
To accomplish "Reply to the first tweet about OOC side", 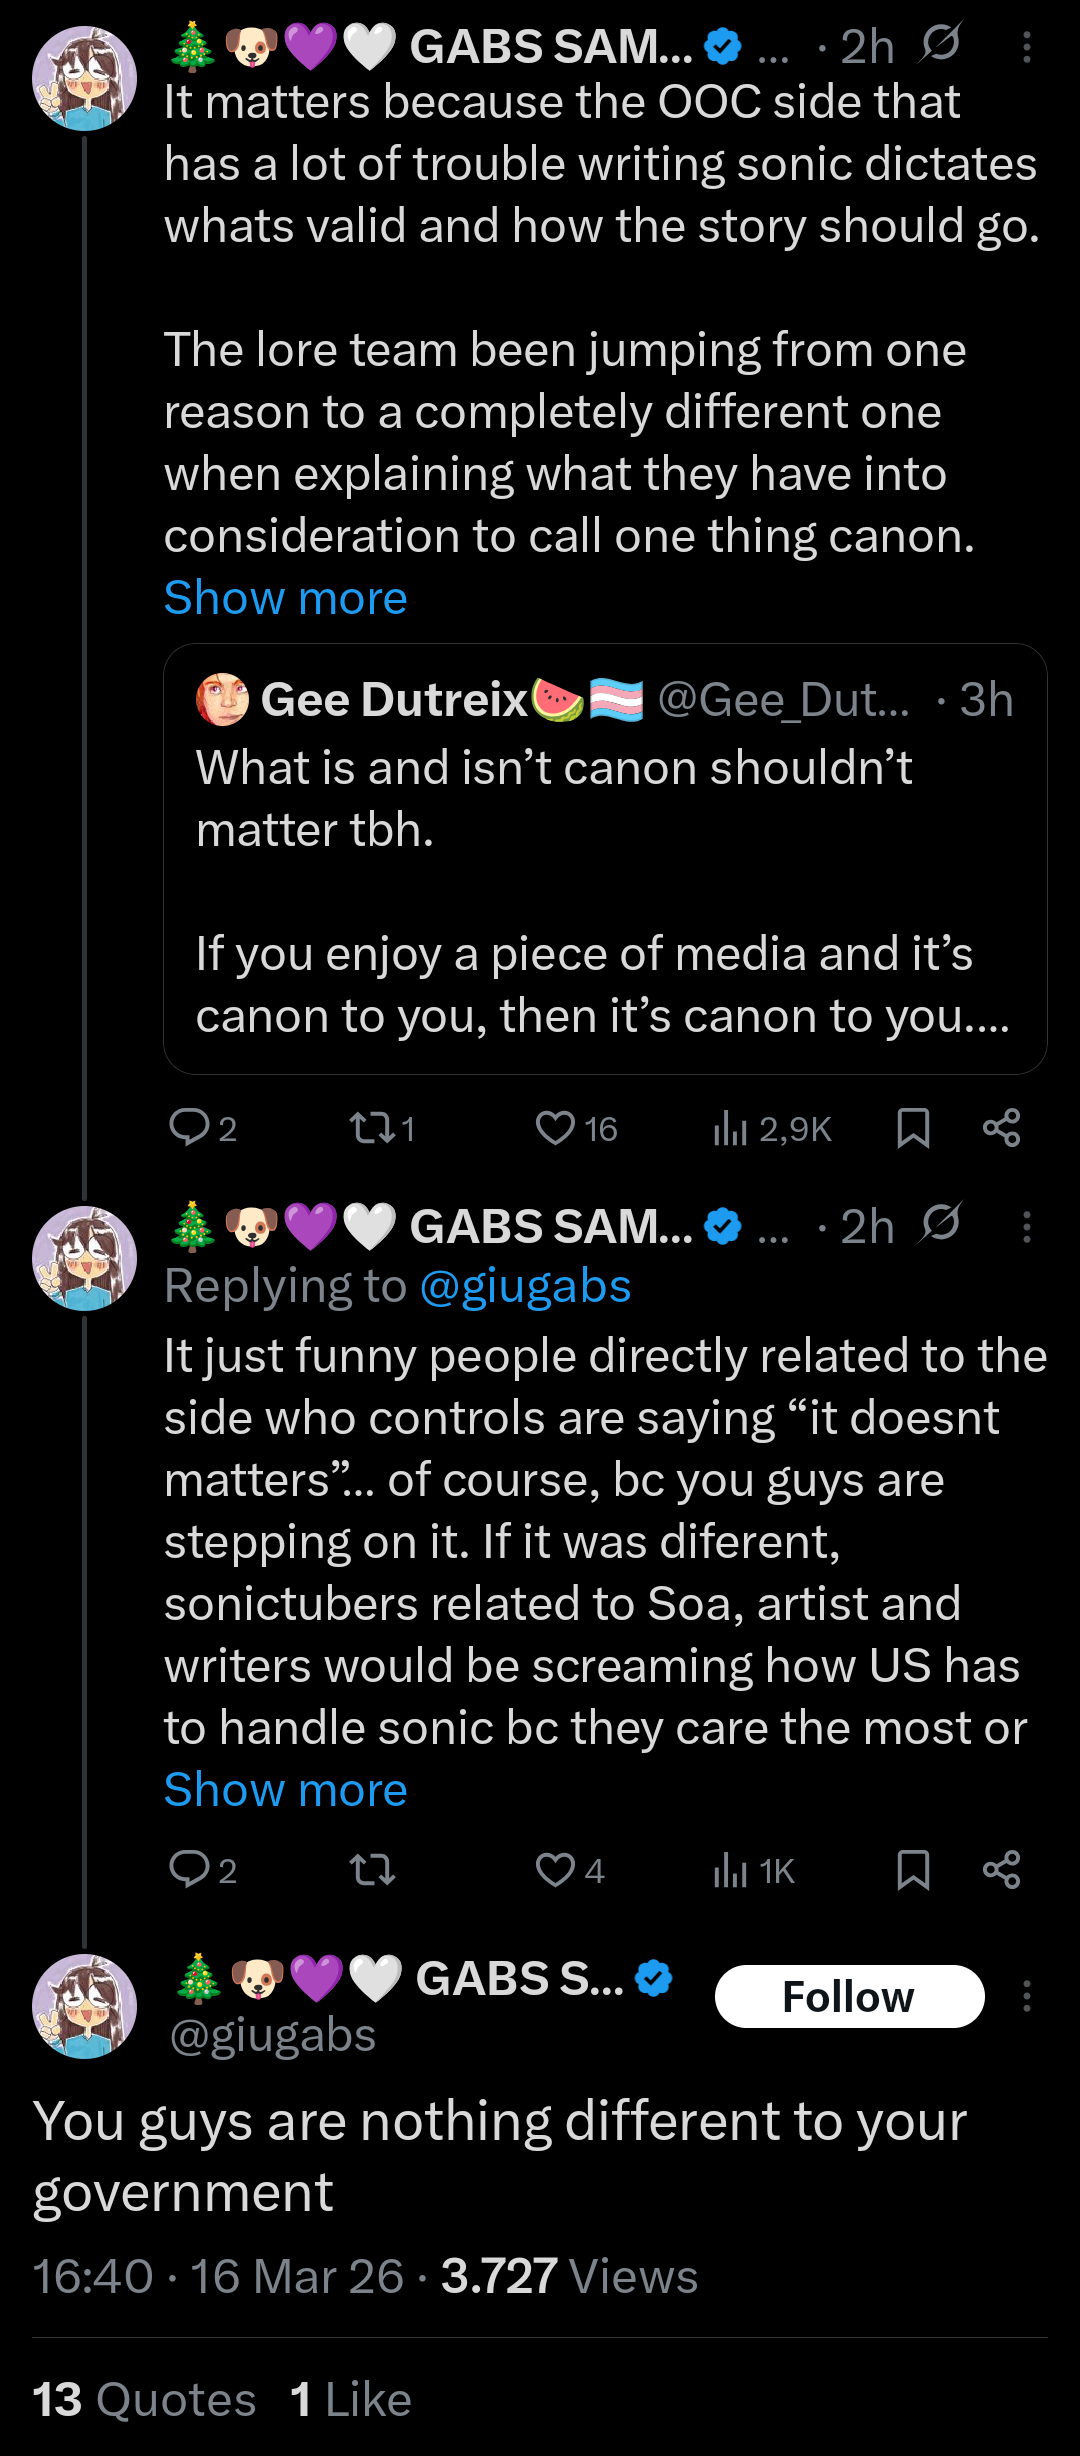I will tap(203, 1129).
